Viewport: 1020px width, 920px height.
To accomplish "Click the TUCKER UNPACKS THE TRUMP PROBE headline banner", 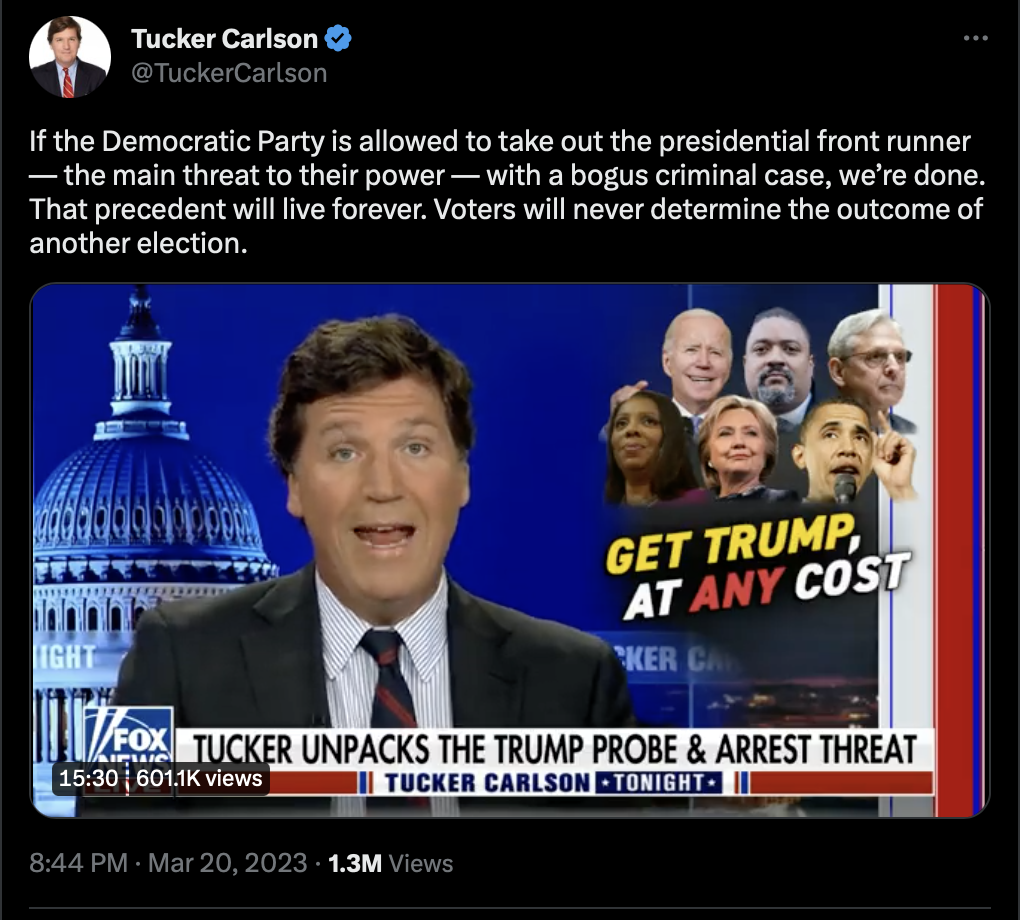I will pyautogui.click(x=554, y=748).
